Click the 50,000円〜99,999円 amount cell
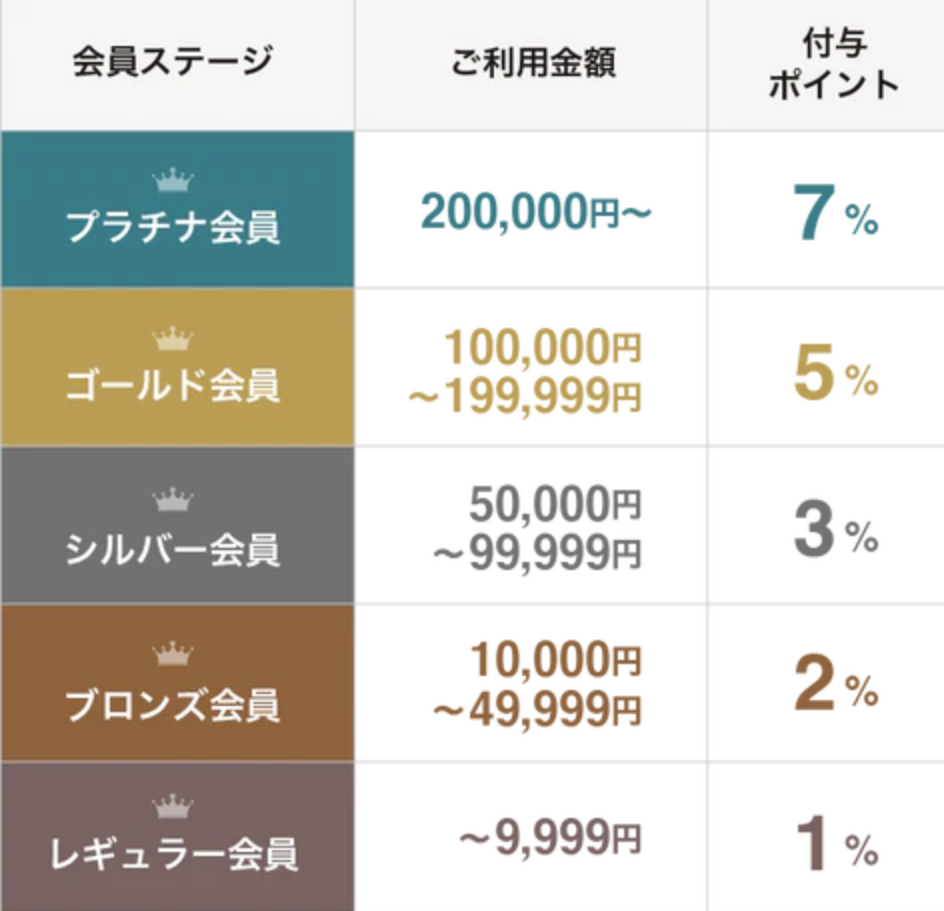The height and width of the screenshot is (911, 944). [538, 528]
